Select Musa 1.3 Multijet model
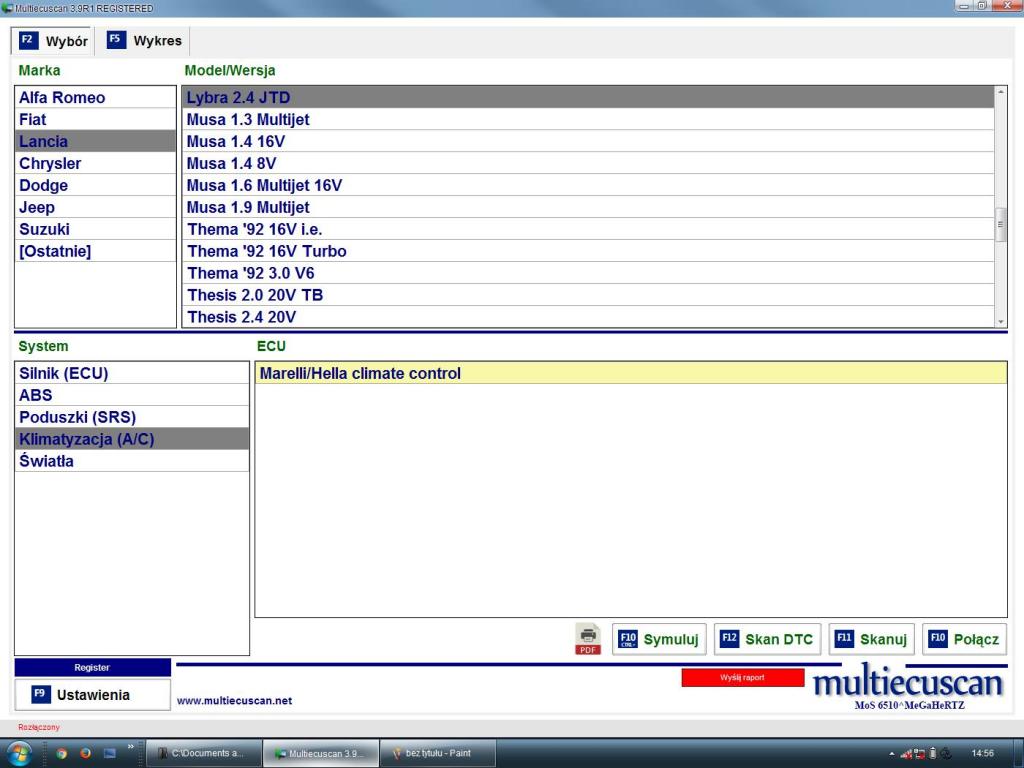Viewport: 1024px width, 768px height. (588, 120)
